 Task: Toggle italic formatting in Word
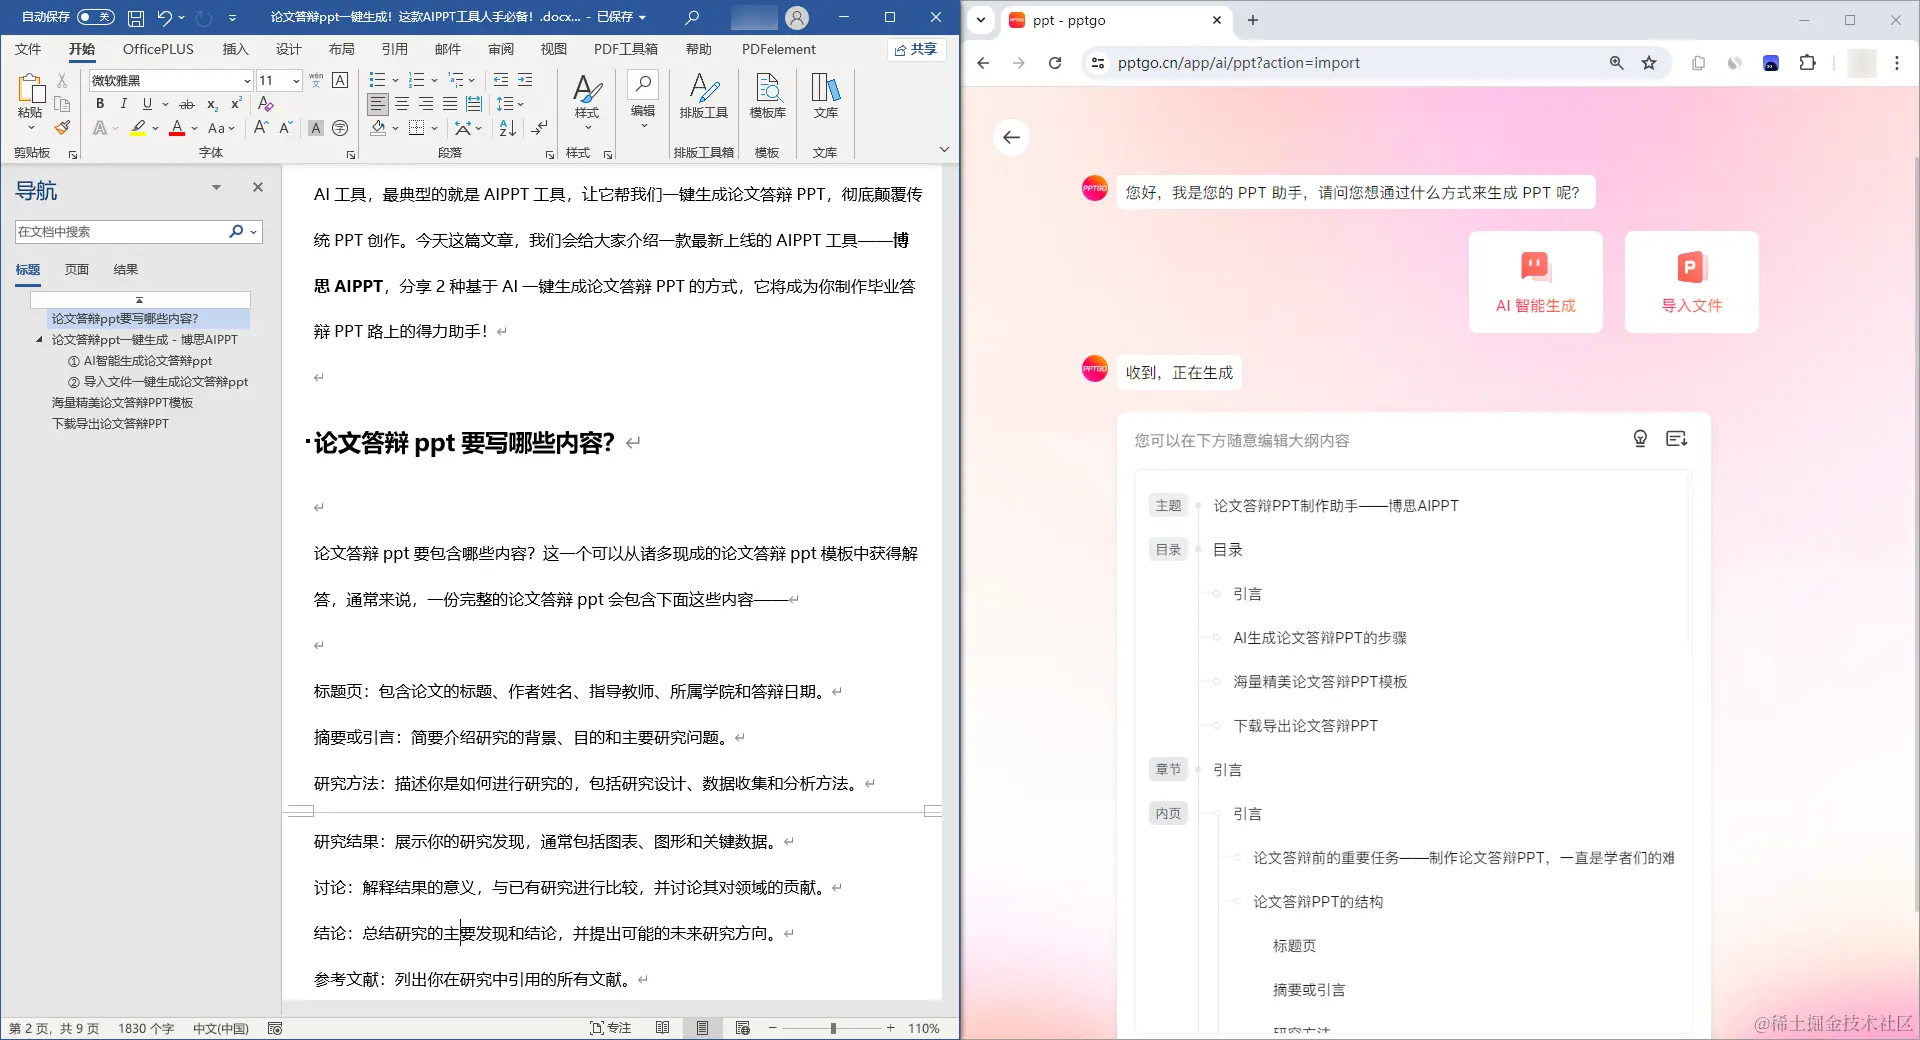tap(123, 104)
